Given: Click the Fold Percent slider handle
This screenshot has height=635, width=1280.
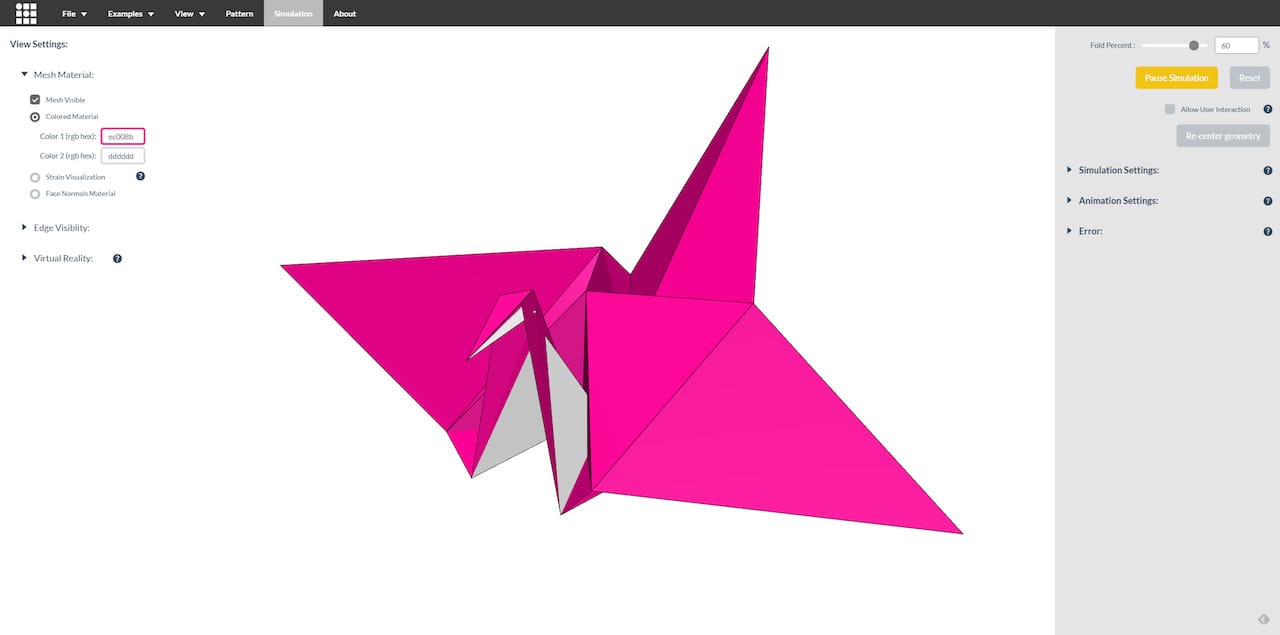Looking at the screenshot, I should click(x=1193, y=45).
